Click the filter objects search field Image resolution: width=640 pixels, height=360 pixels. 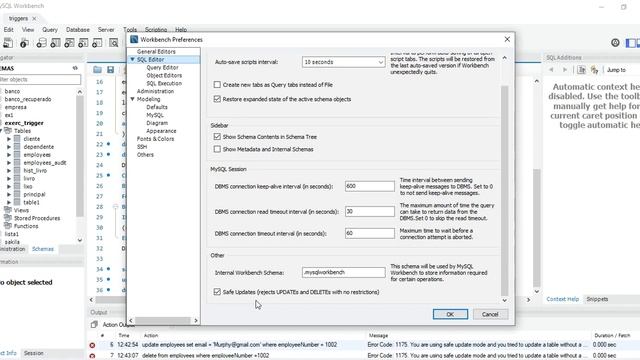click(40, 80)
